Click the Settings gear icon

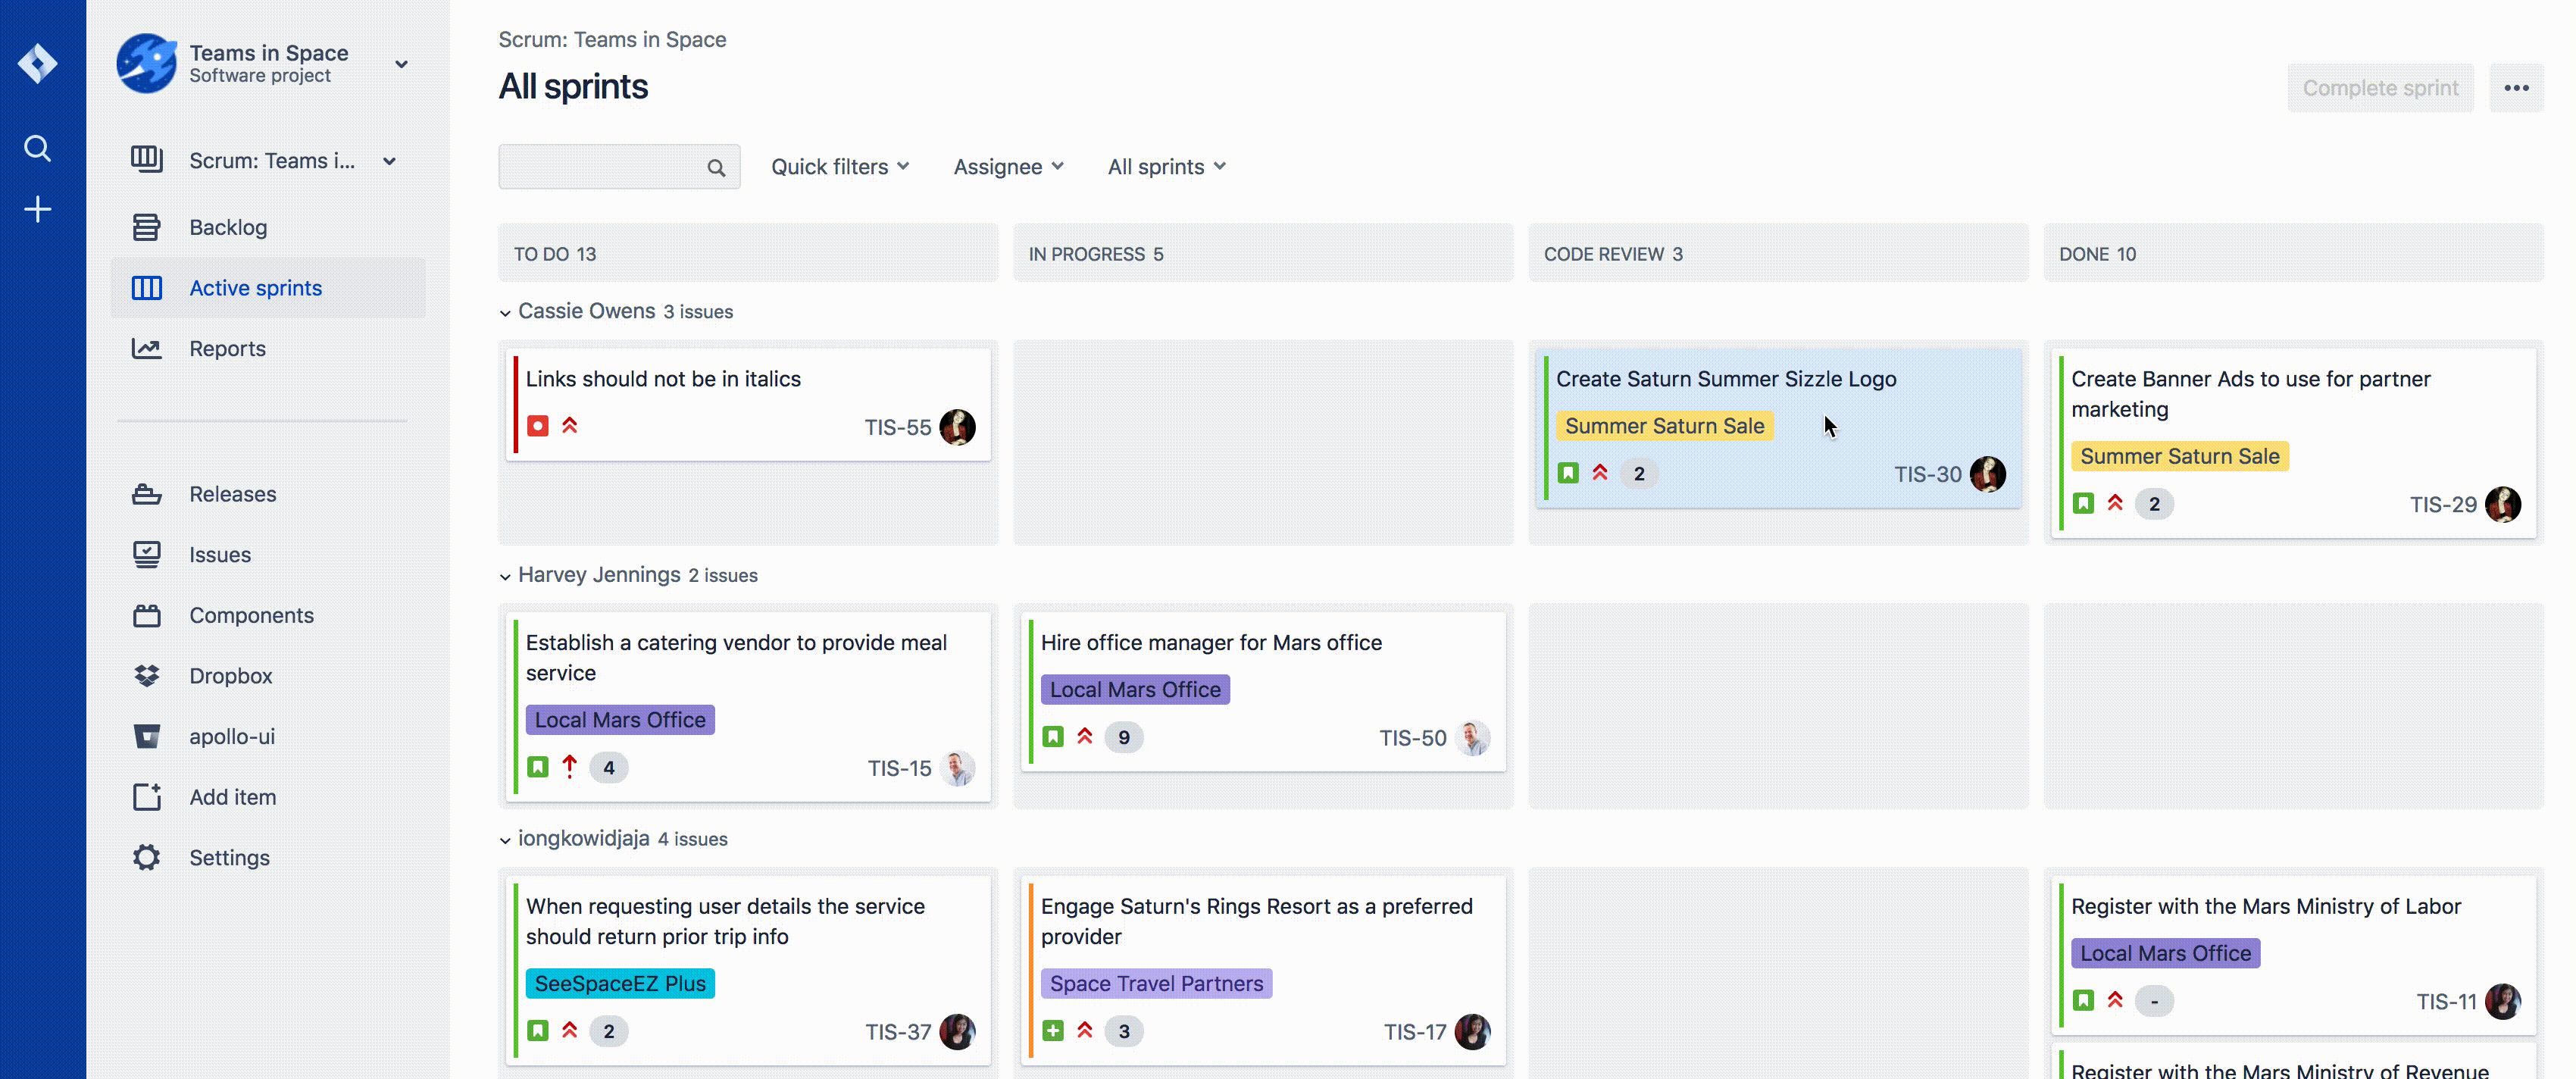[x=146, y=857]
